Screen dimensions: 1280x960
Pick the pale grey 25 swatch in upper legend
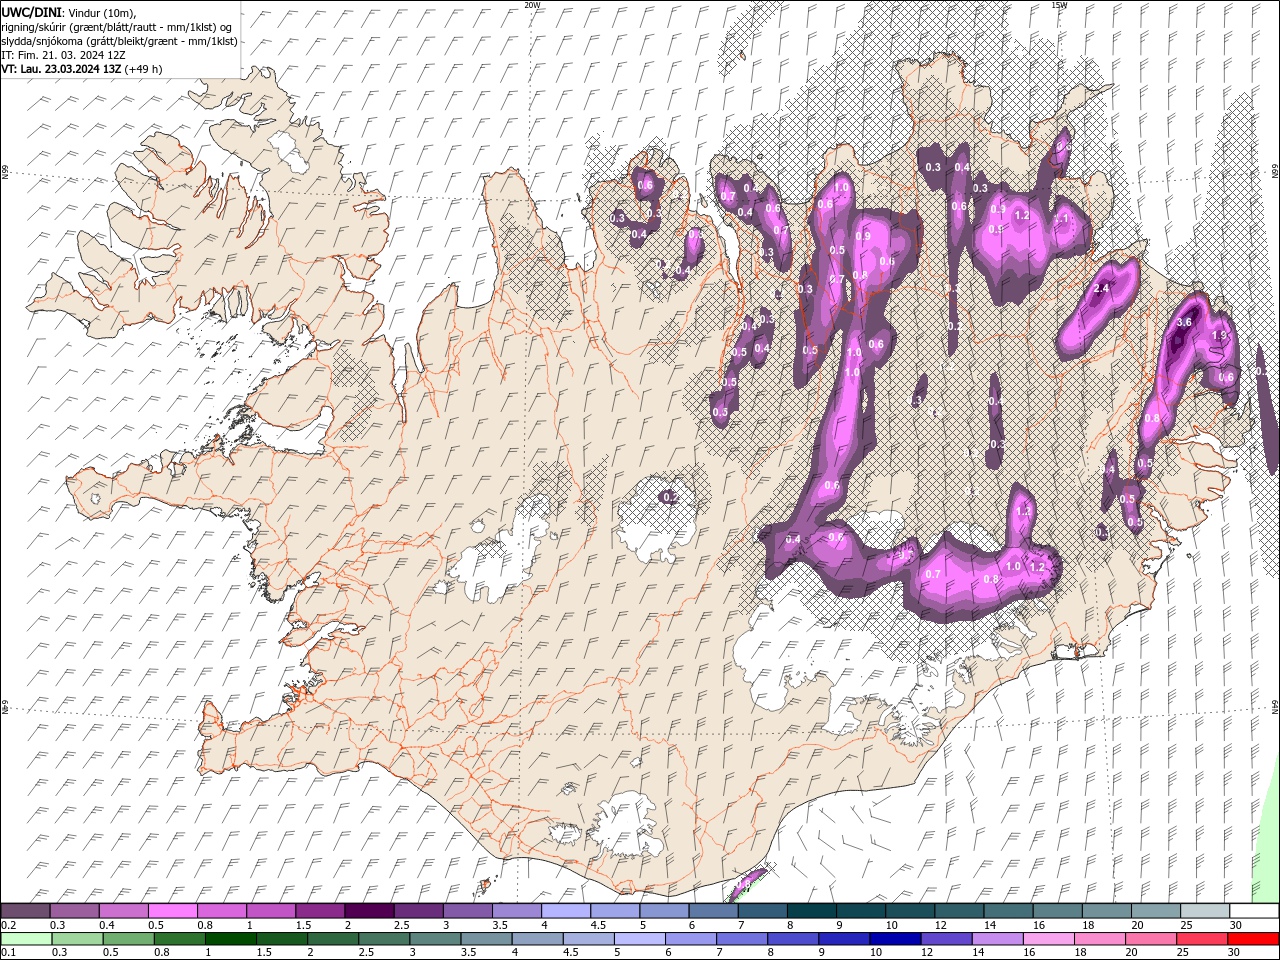point(1204,911)
